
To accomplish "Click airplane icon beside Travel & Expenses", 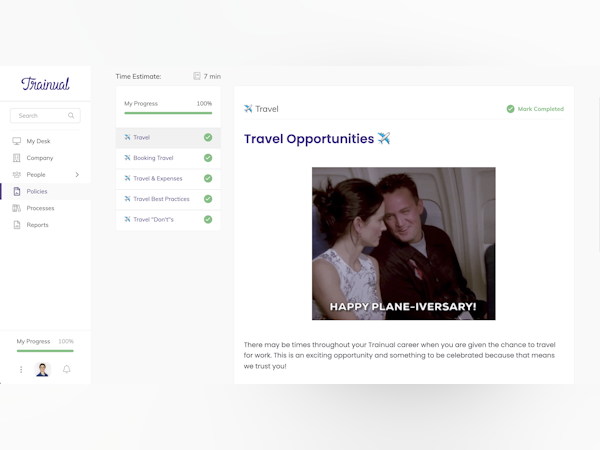I will (127, 178).
